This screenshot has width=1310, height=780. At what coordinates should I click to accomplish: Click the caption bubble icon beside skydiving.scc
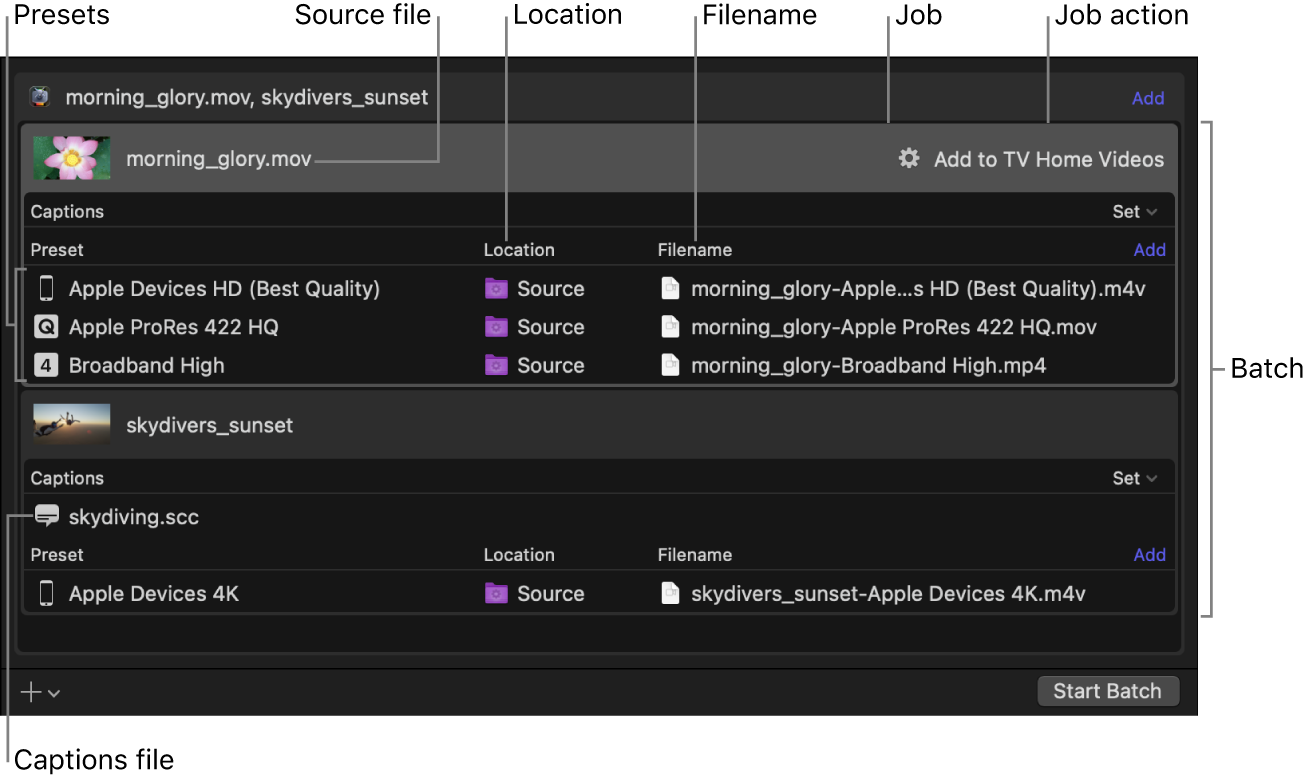46,516
